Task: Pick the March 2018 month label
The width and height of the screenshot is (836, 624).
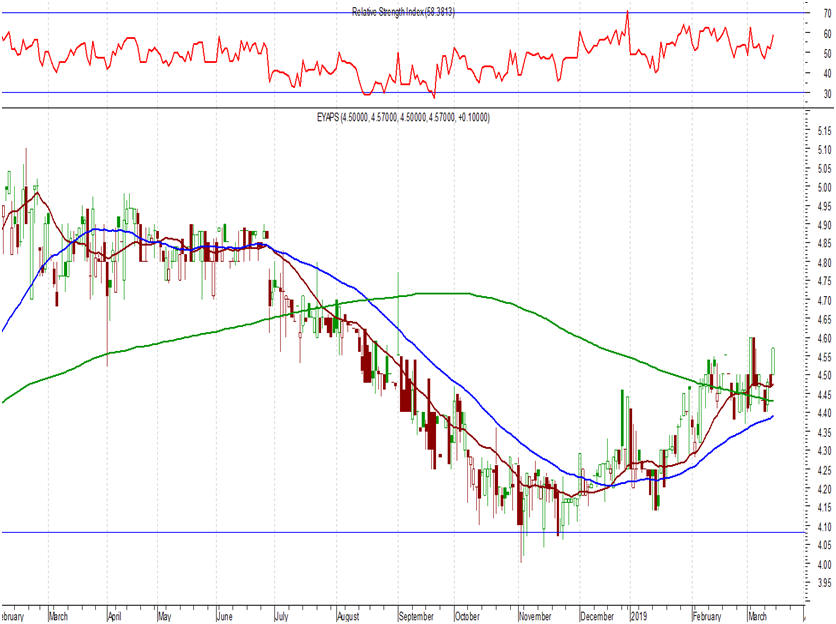Action: [x=58, y=616]
